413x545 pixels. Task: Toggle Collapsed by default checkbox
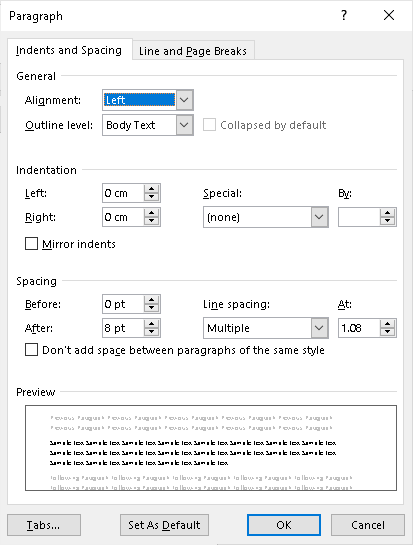click(x=209, y=125)
